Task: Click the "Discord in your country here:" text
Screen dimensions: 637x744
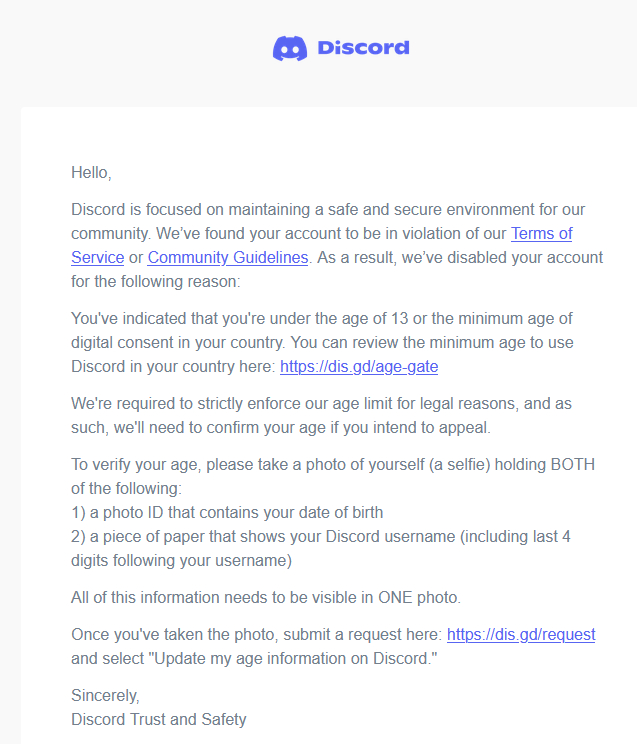Action: pyautogui.click(x=173, y=367)
